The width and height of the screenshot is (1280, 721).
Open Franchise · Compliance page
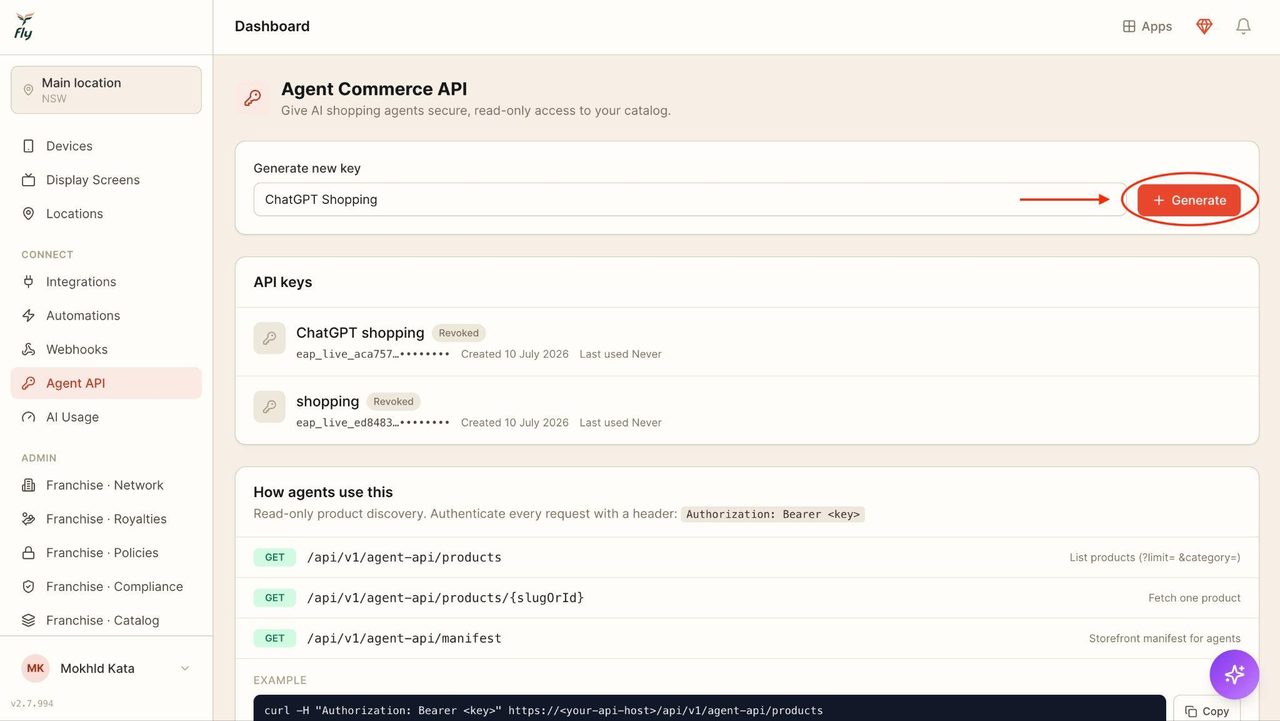(106, 587)
